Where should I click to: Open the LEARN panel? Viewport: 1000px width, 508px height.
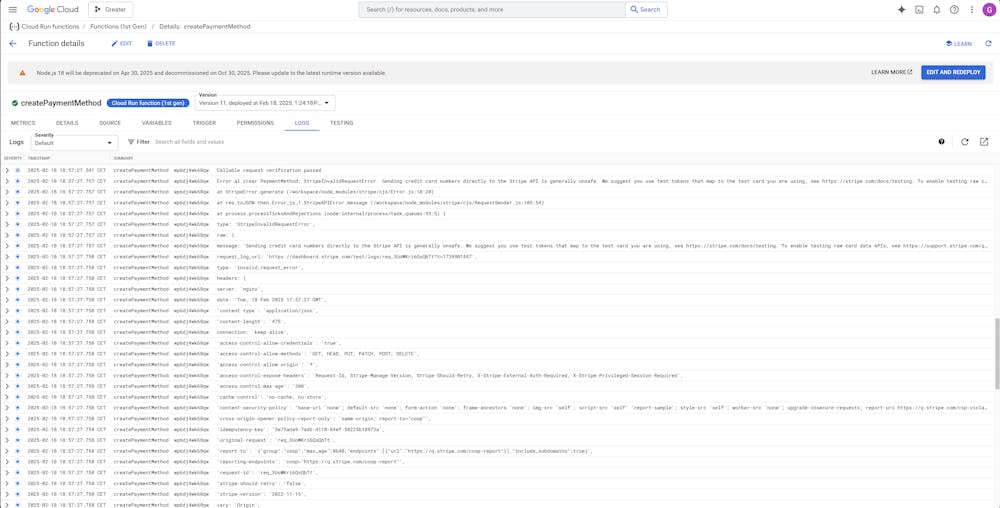pyautogui.click(x=959, y=43)
